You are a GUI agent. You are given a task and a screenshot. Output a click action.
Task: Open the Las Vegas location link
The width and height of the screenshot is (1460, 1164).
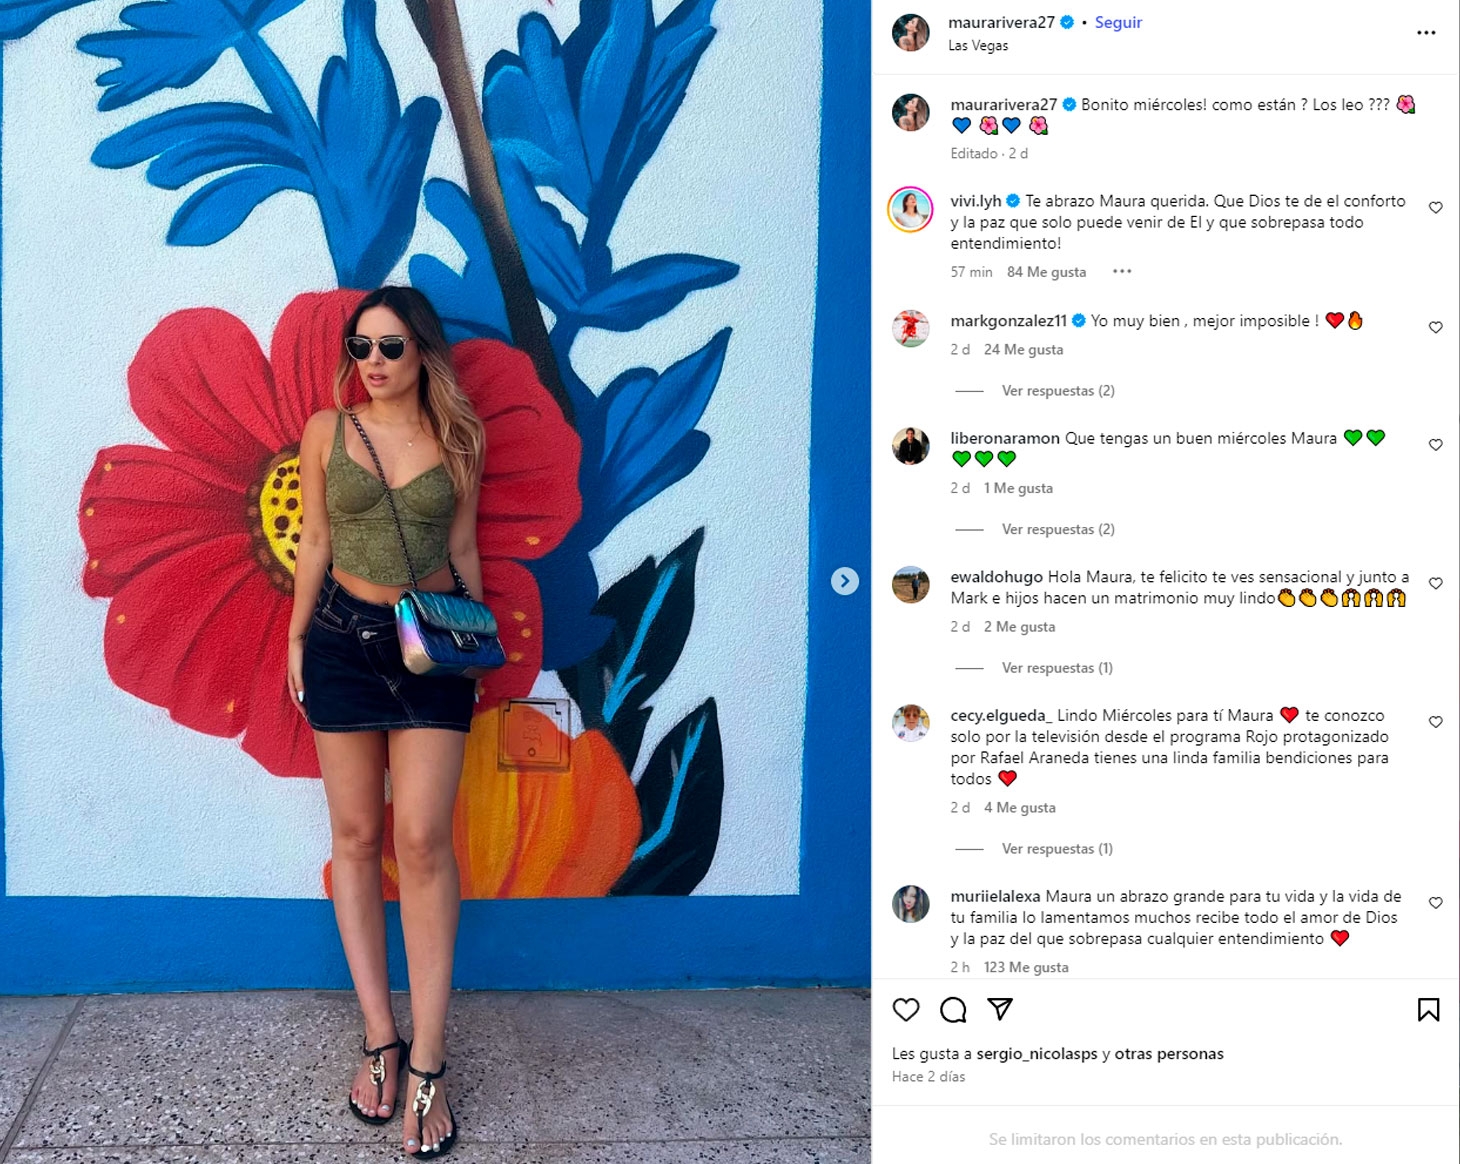pyautogui.click(x=978, y=46)
